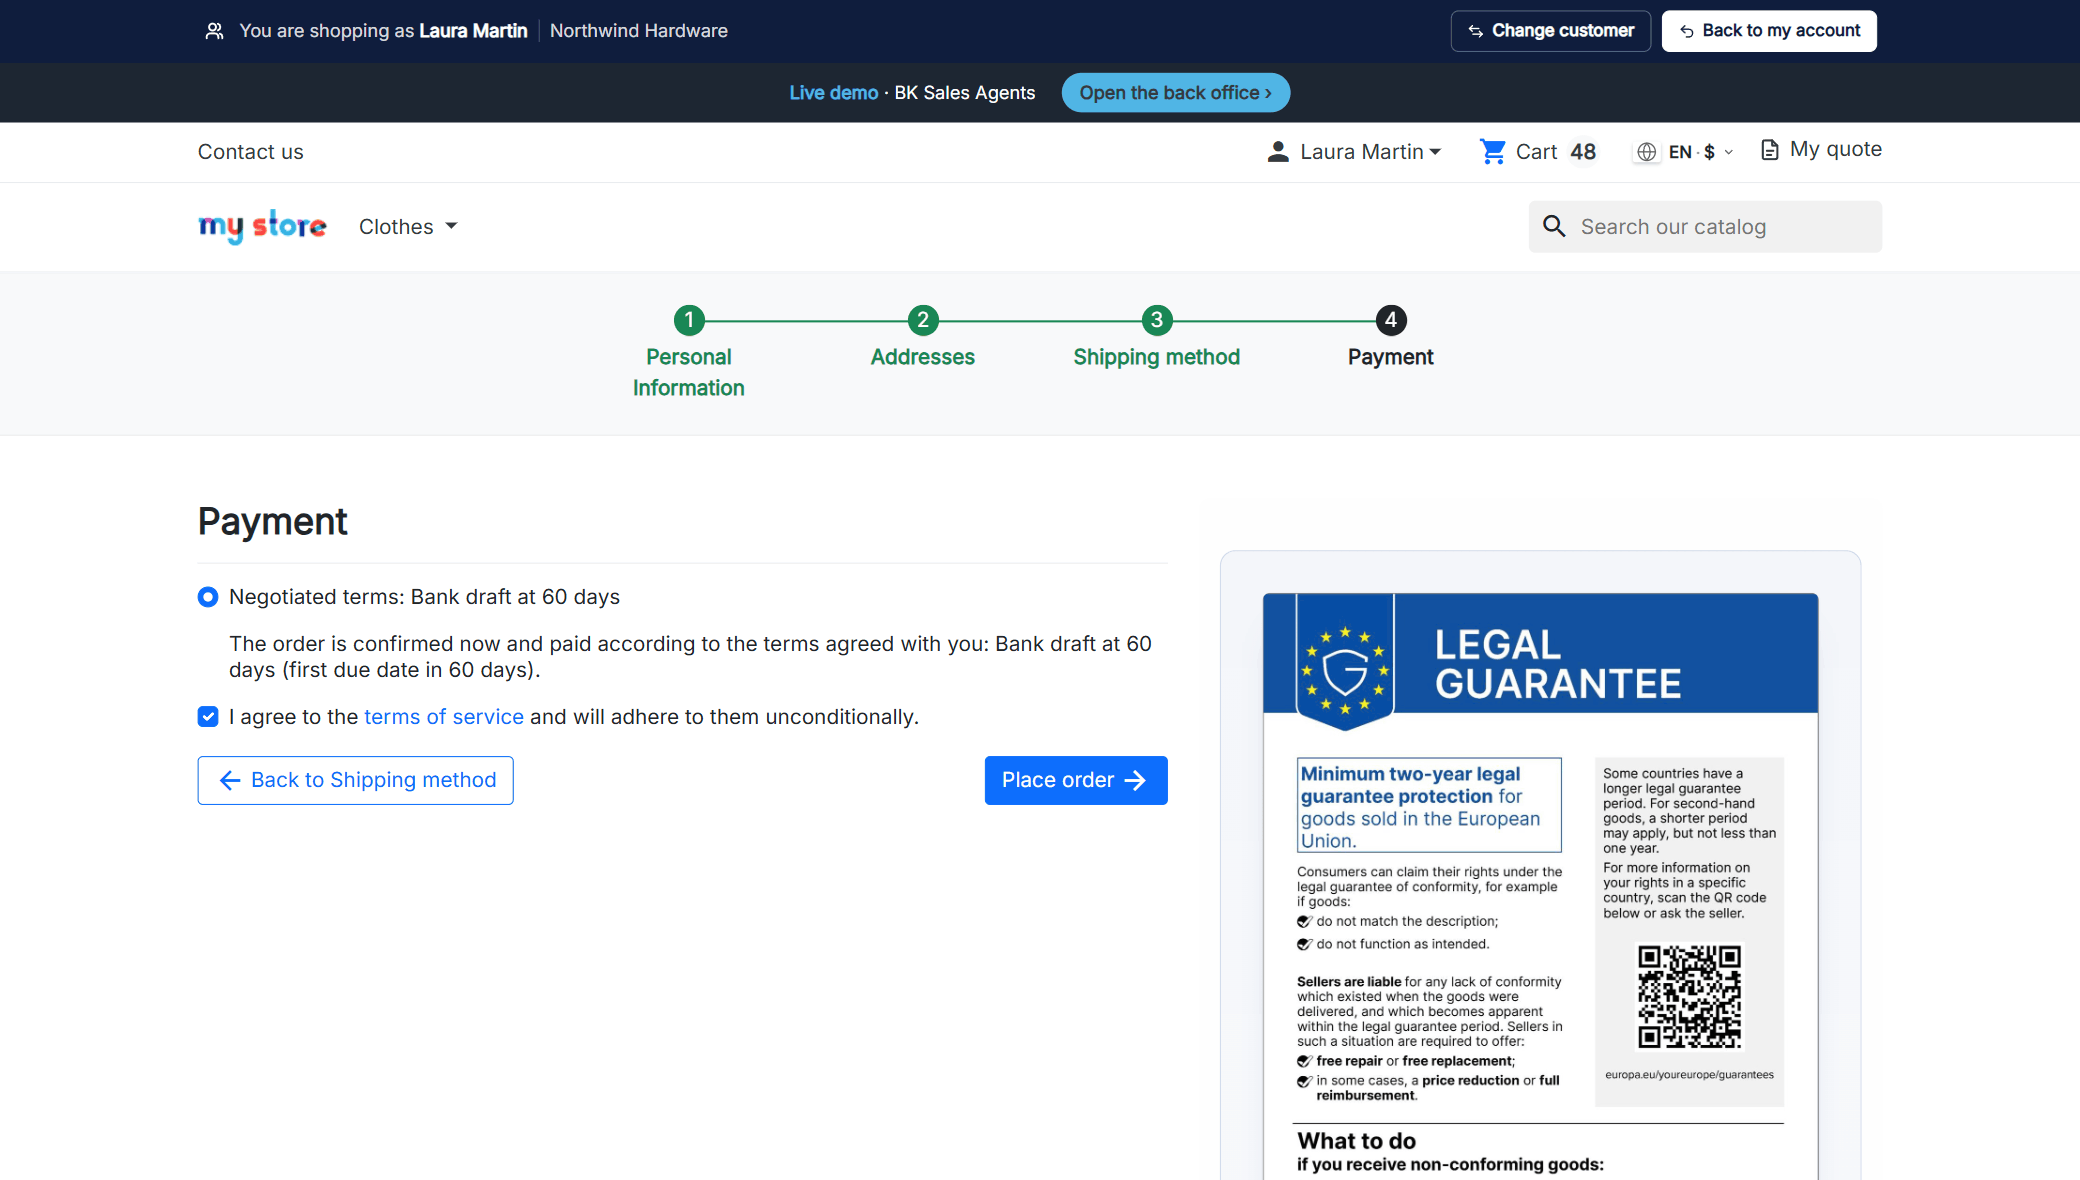Screen dimensions: 2080x1180
Task: Go to Personal Information step
Action: [x=689, y=372]
